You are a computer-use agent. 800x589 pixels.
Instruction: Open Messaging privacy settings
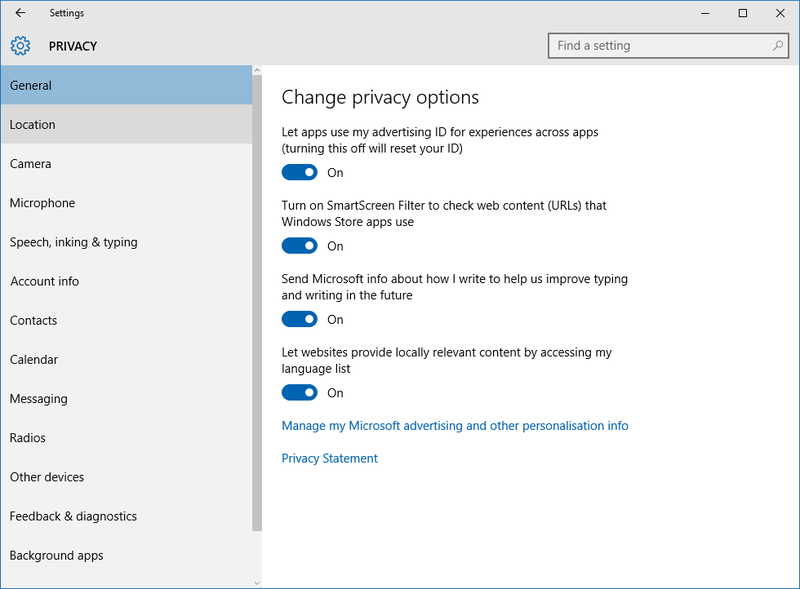click(127, 399)
